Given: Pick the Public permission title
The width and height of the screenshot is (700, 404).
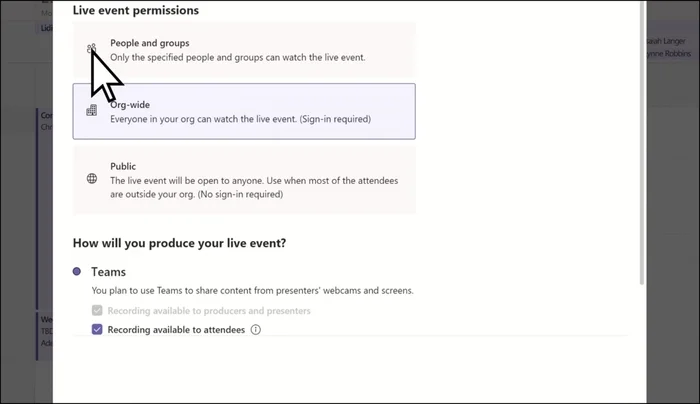Looking at the screenshot, I should 123,166.
